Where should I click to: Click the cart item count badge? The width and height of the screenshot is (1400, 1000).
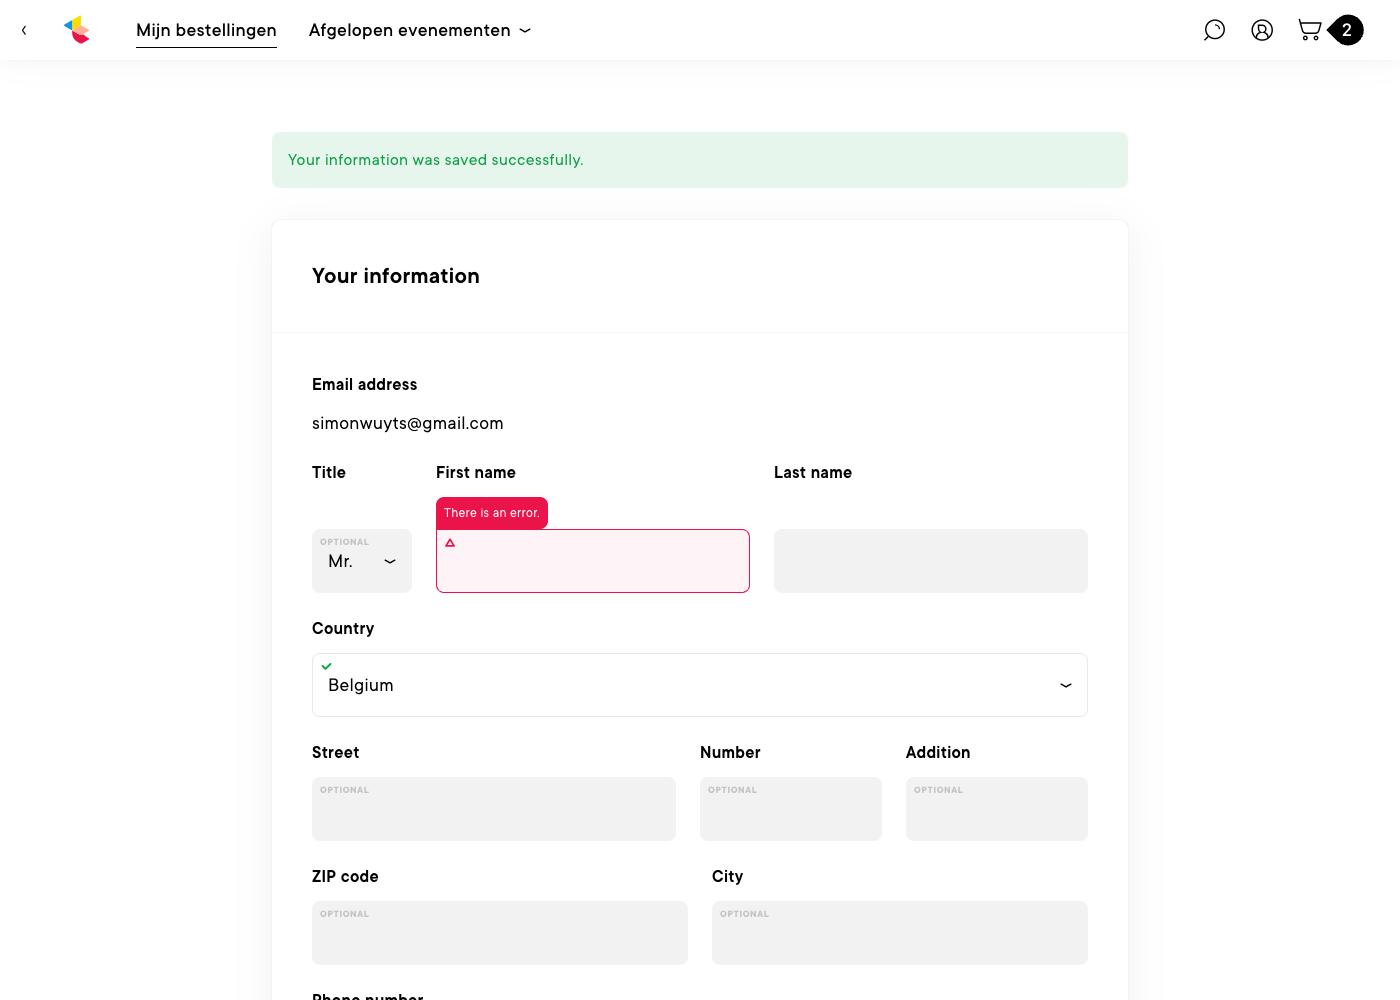(1347, 30)
